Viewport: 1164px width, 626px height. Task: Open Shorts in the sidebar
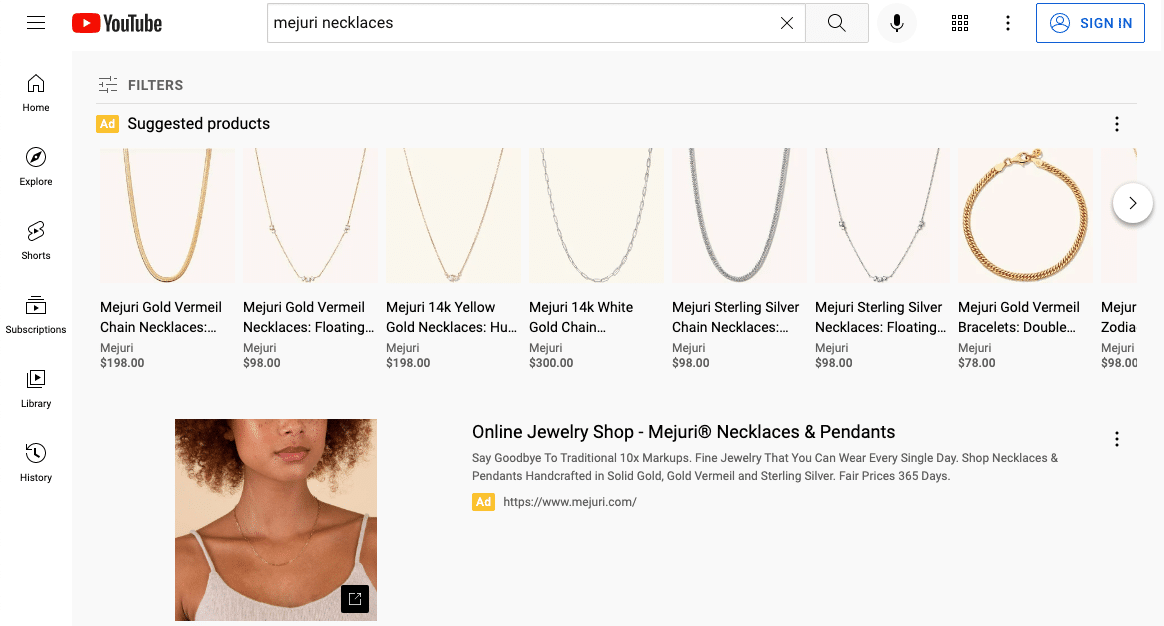(x=36, y=241)
